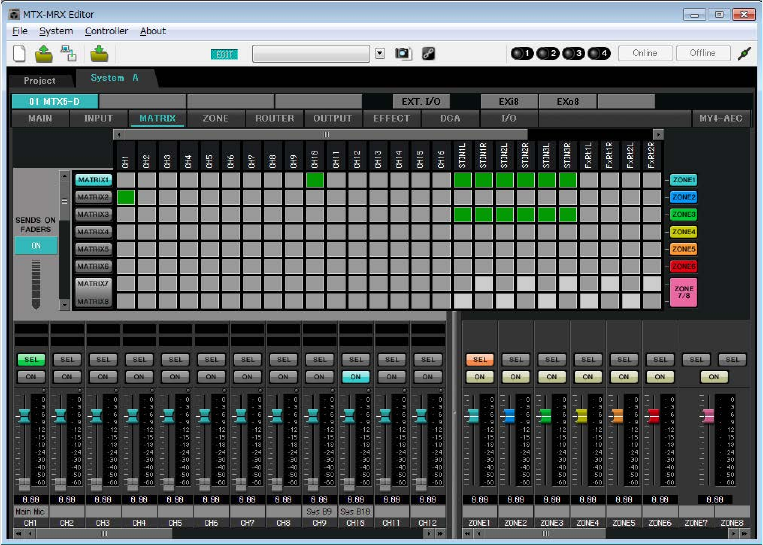Toggle Sends On Faders ON button

pos(35,245)
